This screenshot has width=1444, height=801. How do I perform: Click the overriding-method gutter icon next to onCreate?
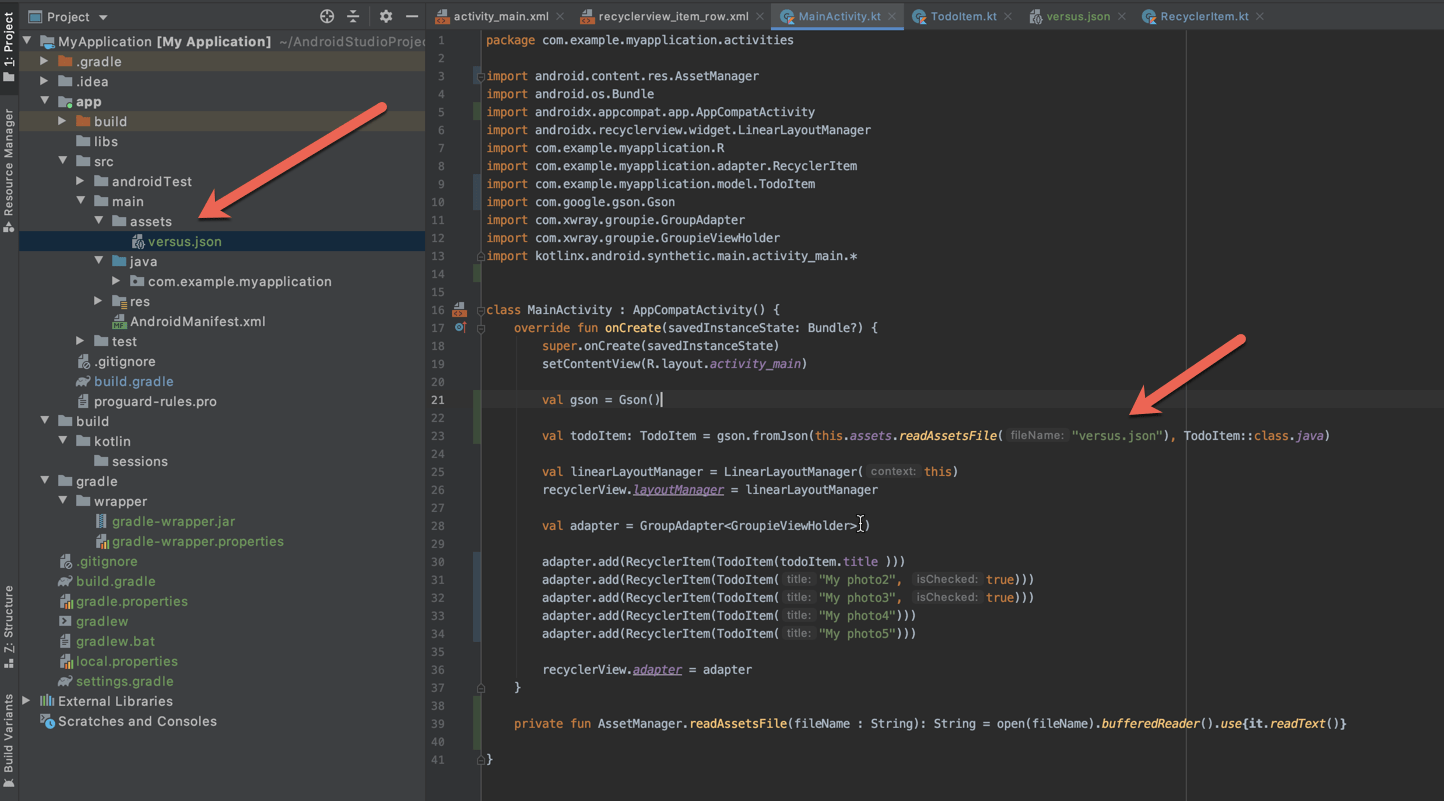tap(460, 328)
